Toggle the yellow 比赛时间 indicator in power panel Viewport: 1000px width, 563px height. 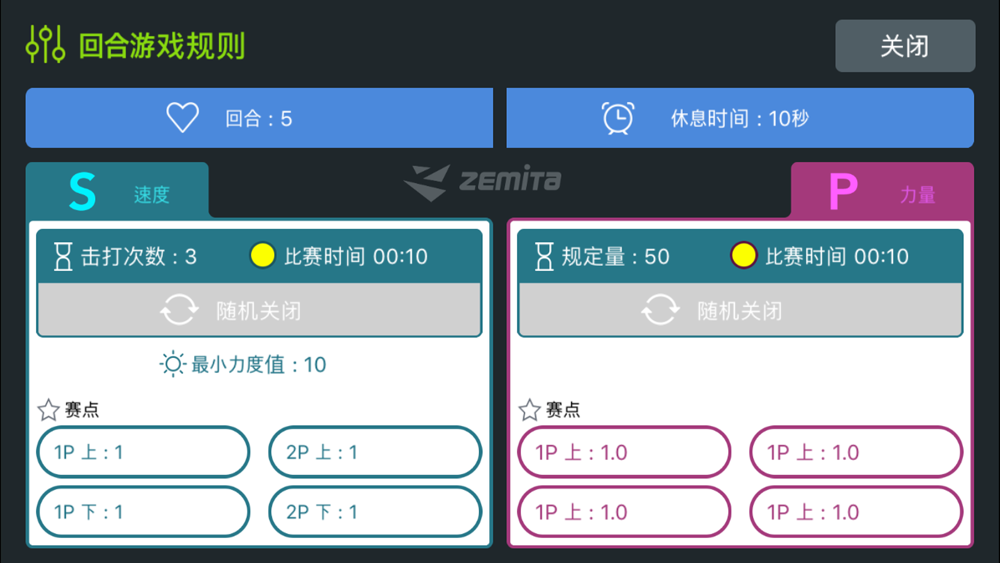[x=743, y=256]
